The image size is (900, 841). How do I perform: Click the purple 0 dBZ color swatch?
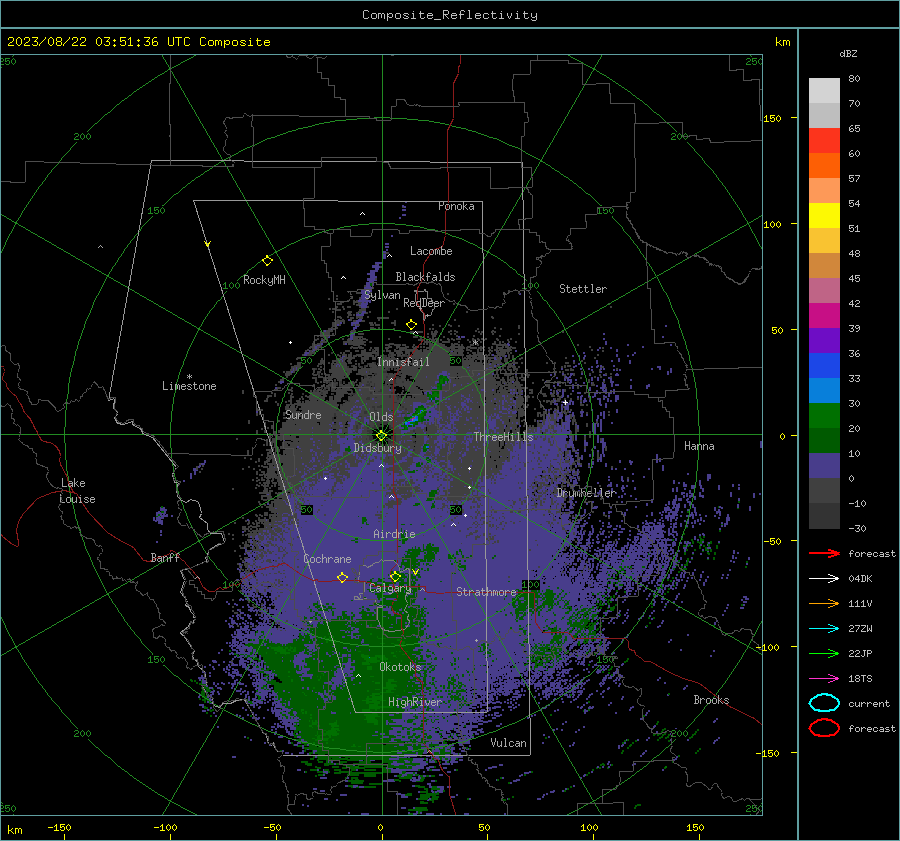(x=824, y=466)
